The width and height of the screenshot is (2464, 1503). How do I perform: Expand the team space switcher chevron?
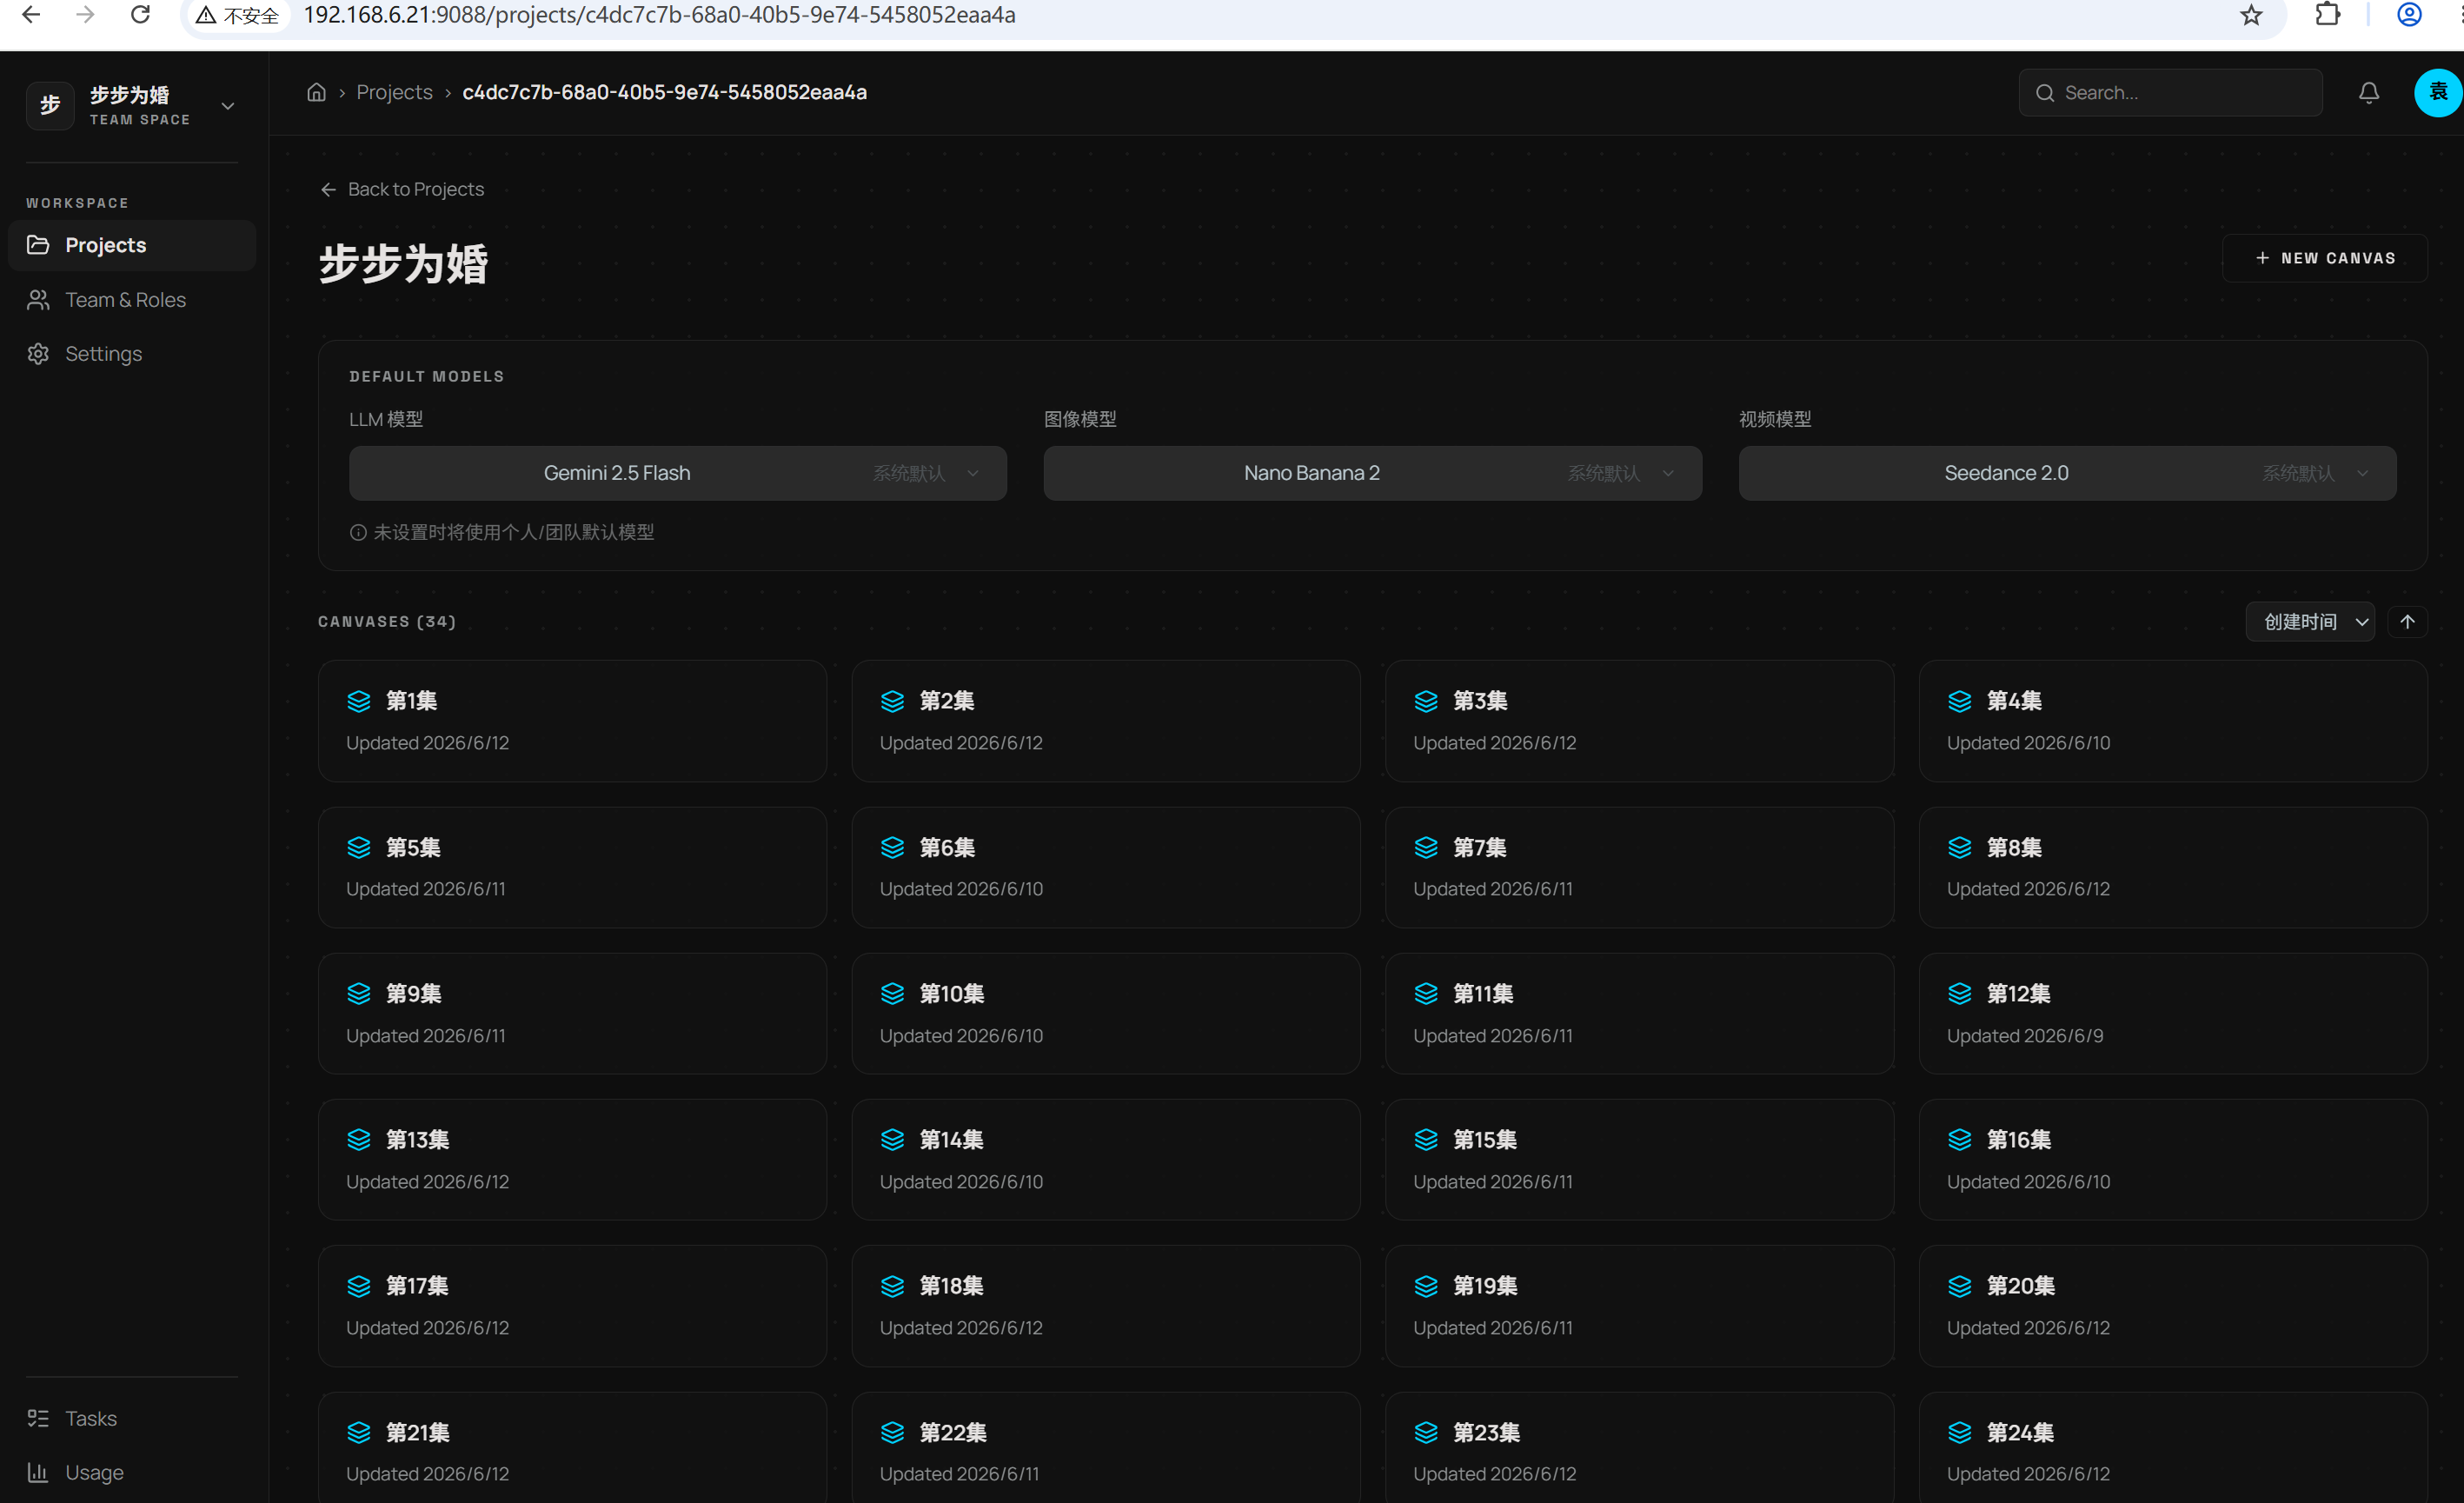point(228,106)
